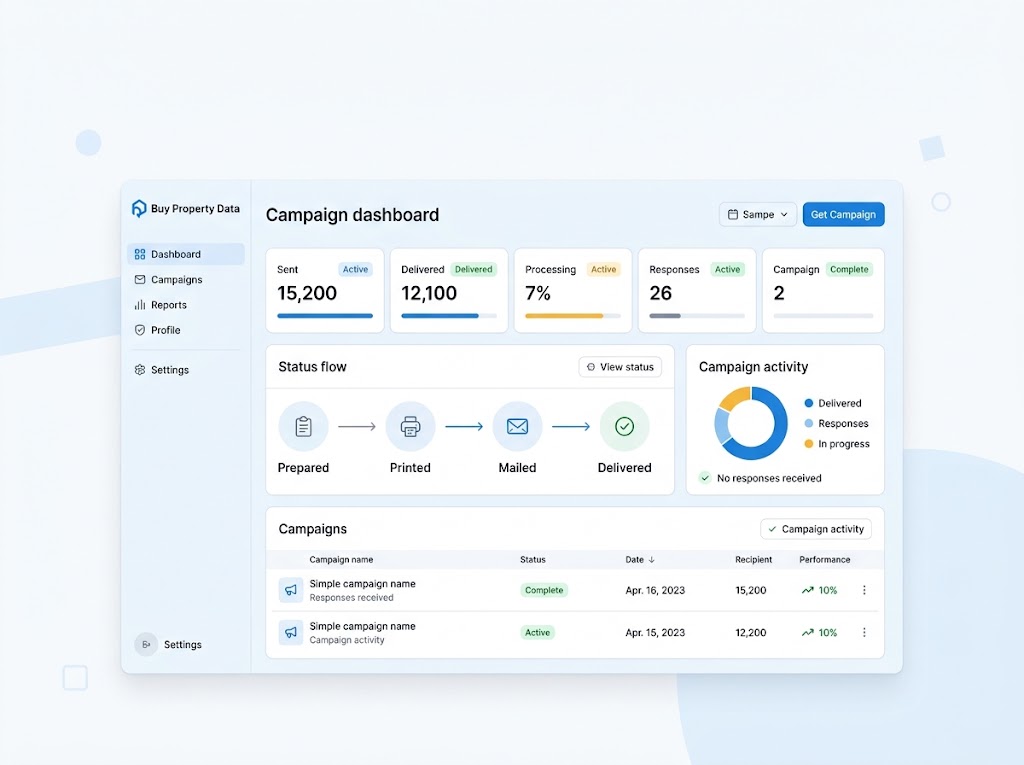This screenshot has height=765, width=1024.
Task: Click the Printed printer icon
Action: 410,427
